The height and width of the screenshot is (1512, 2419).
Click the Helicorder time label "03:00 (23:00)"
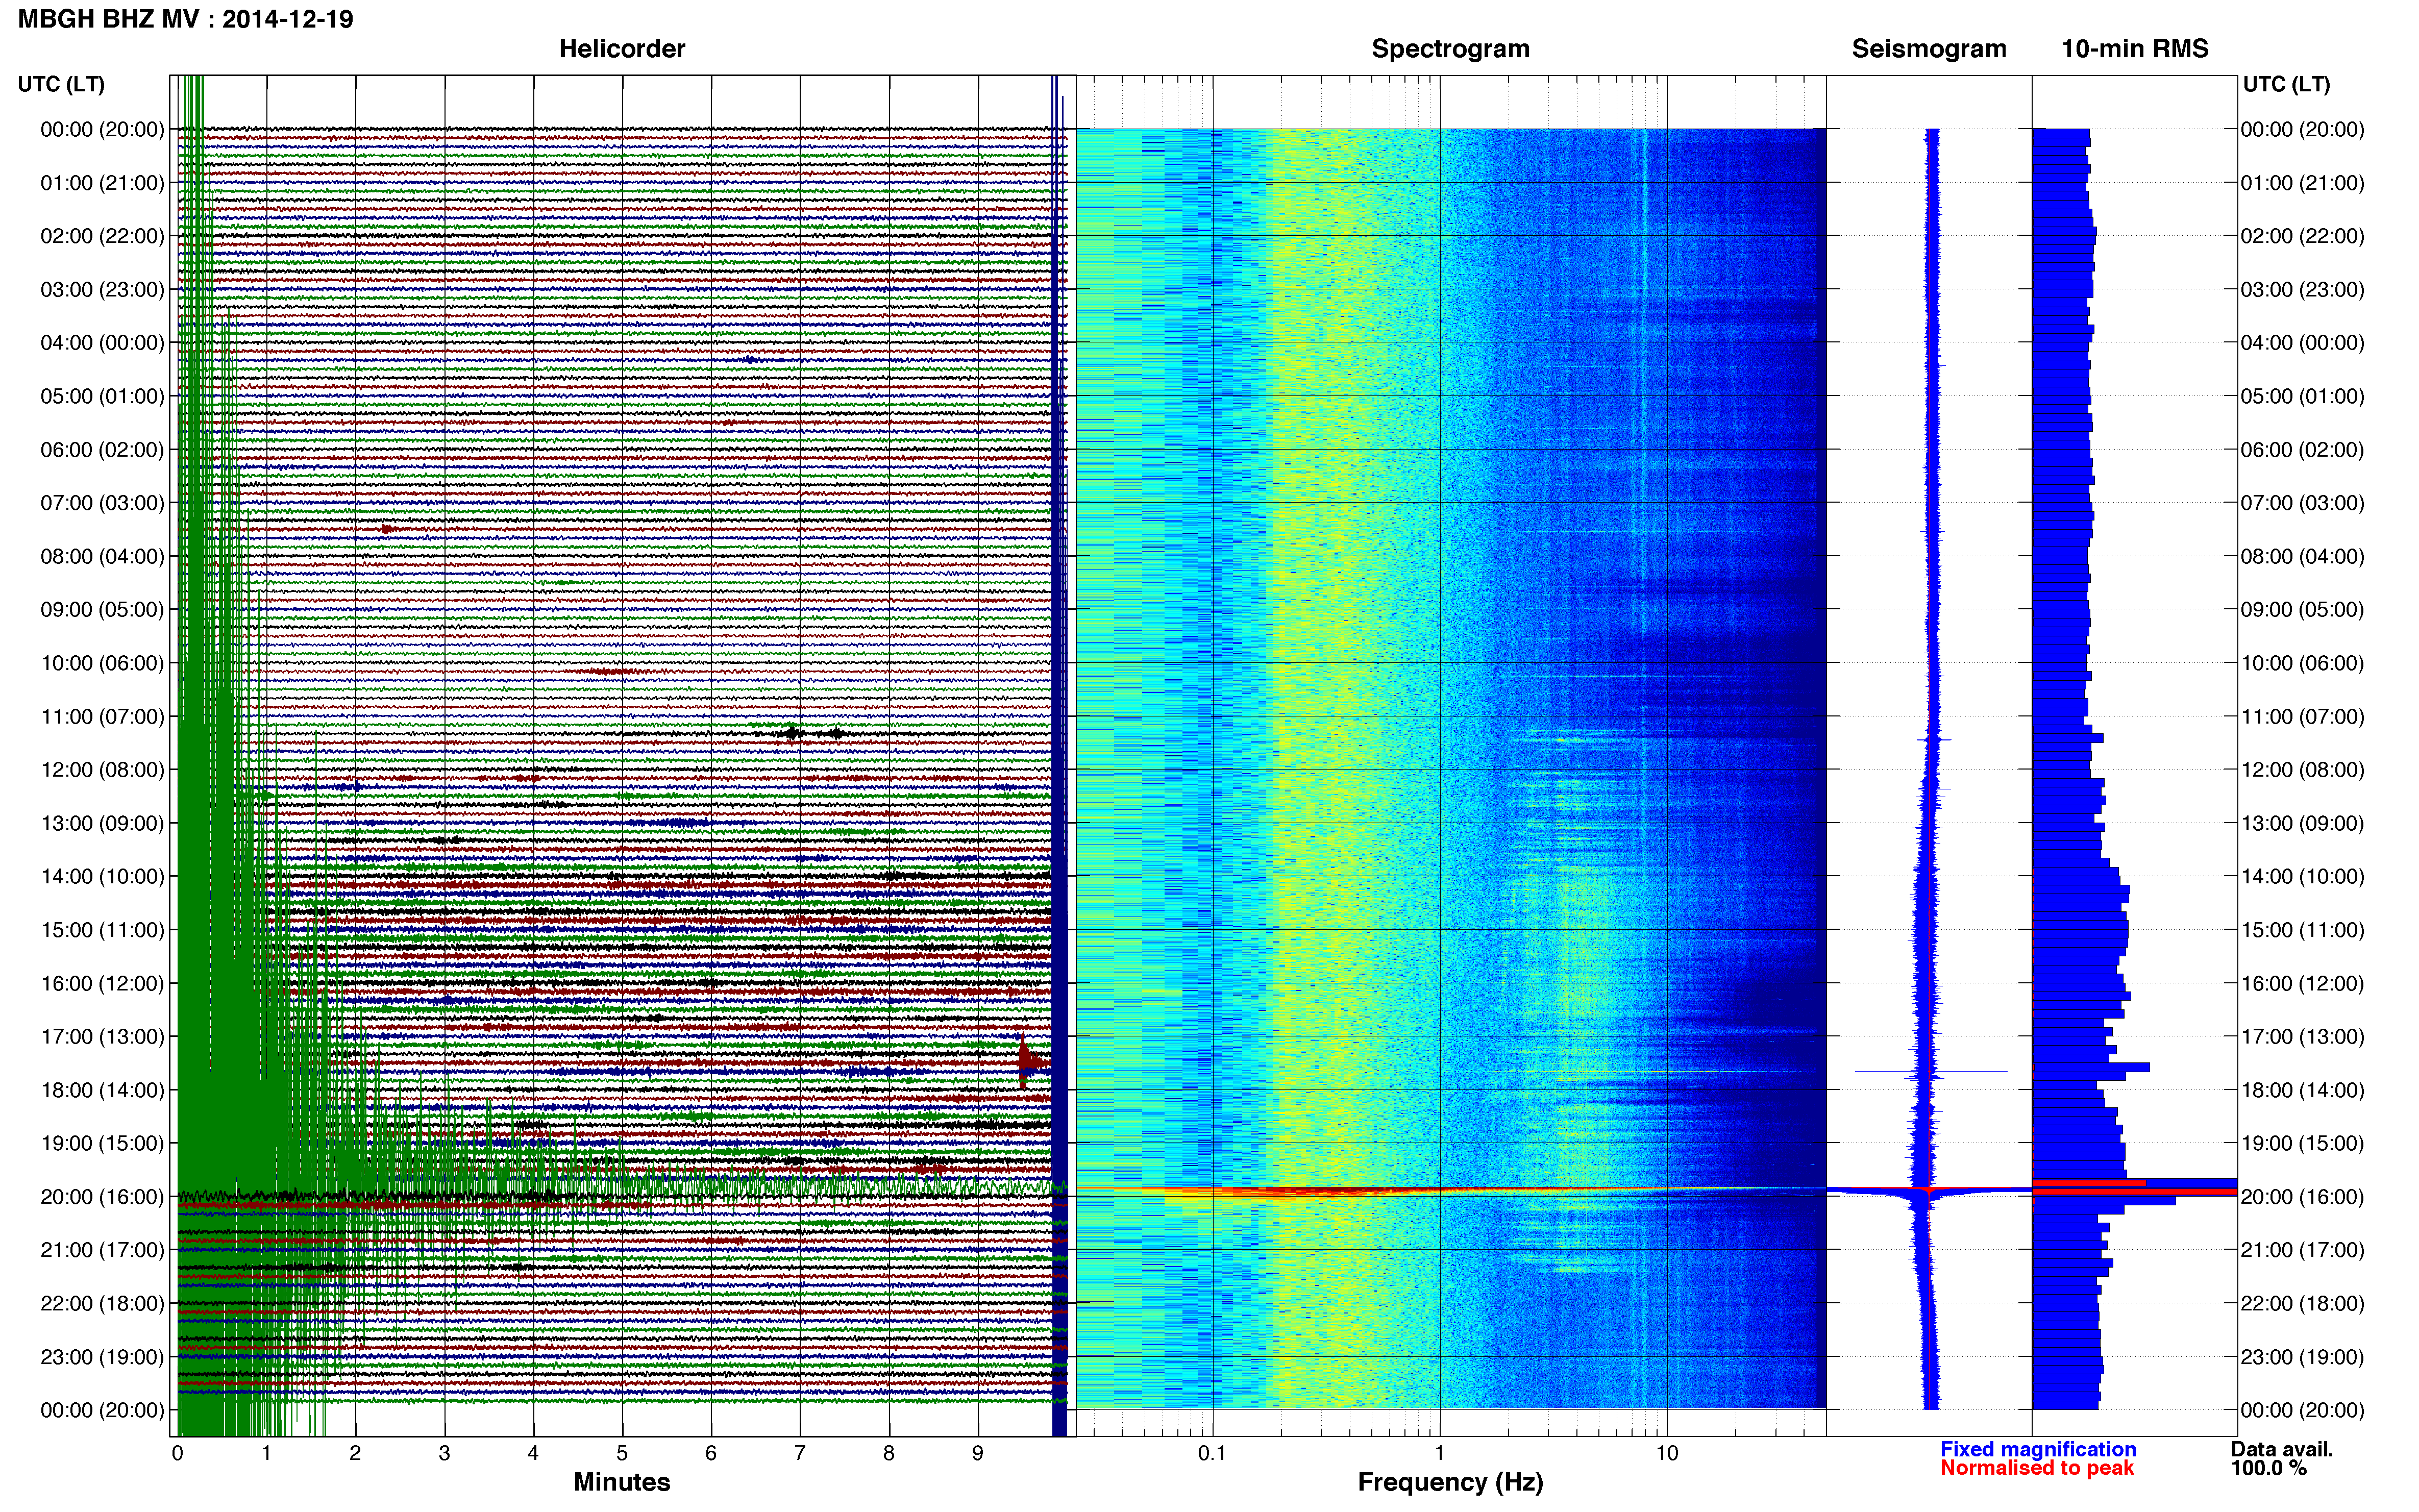coord(102,290)
